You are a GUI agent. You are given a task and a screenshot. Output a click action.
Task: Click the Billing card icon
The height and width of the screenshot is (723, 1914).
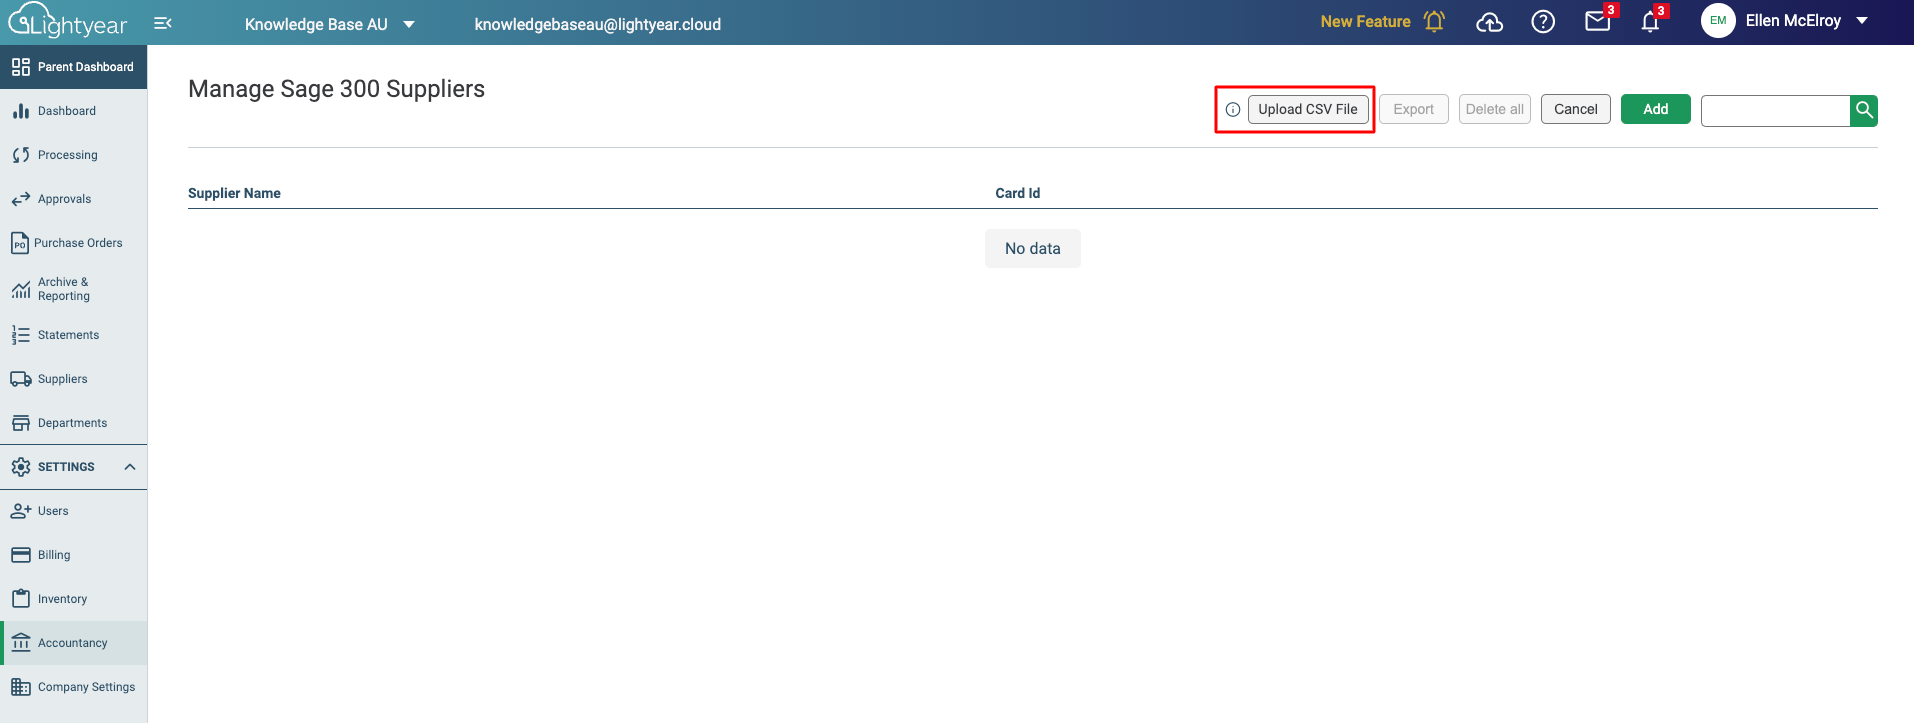21,555
